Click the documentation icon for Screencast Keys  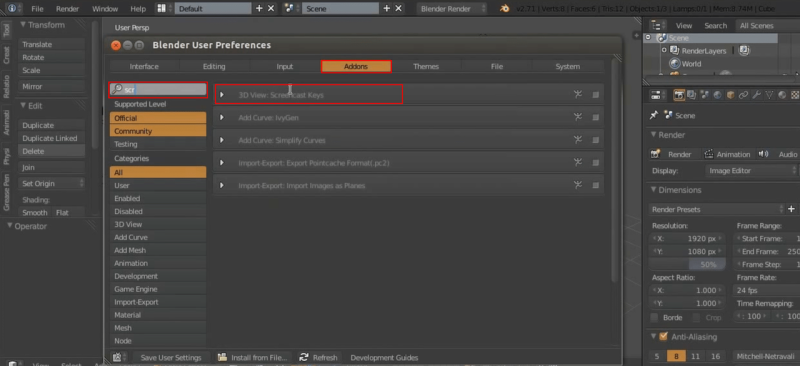pyautogui.click(x=578, y=94)
